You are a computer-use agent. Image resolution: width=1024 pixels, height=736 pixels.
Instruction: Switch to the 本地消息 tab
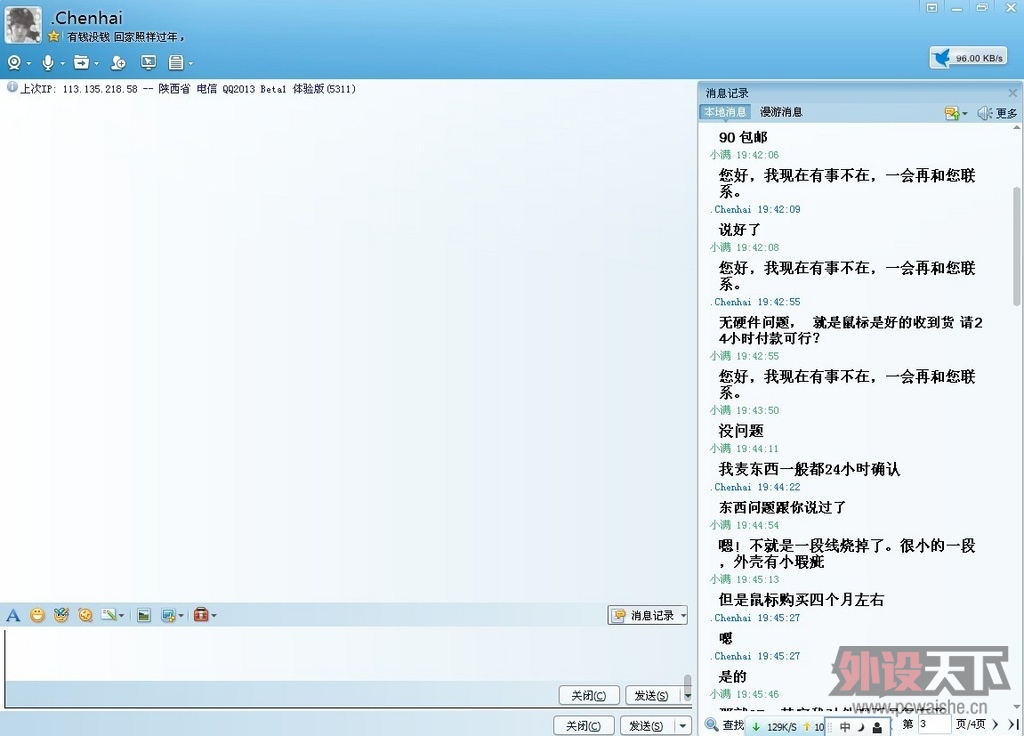[x=725, y=112]
